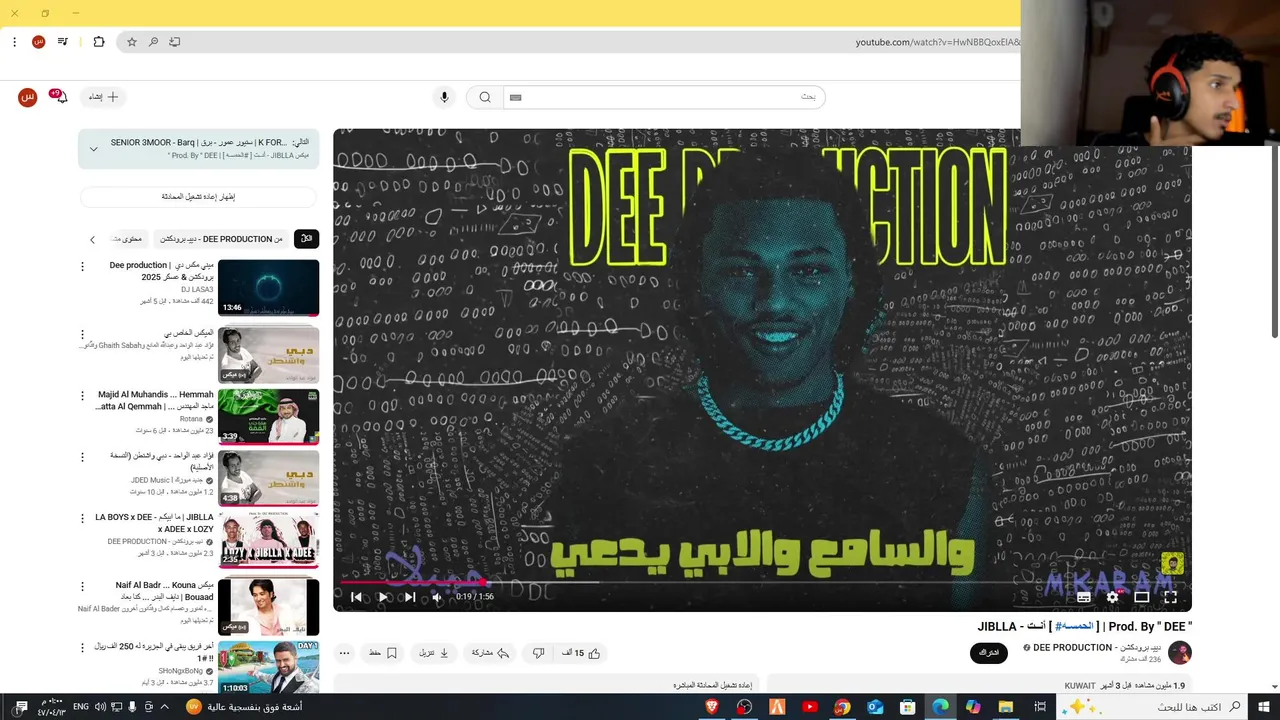This screenshot has height=720, width=1280.
Task: Expand the up-next mix panel chevron
Action: tap(93, 149)
